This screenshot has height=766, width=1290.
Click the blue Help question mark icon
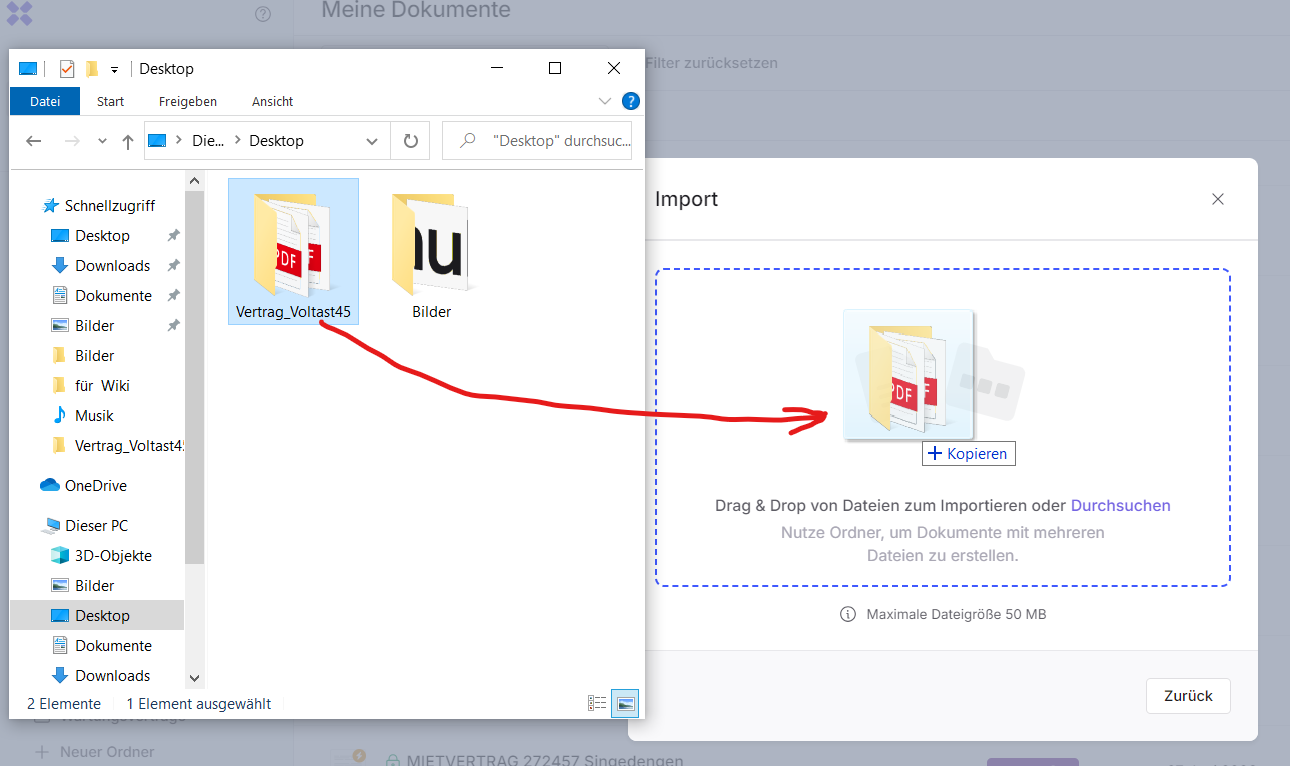tap(630, 101)
